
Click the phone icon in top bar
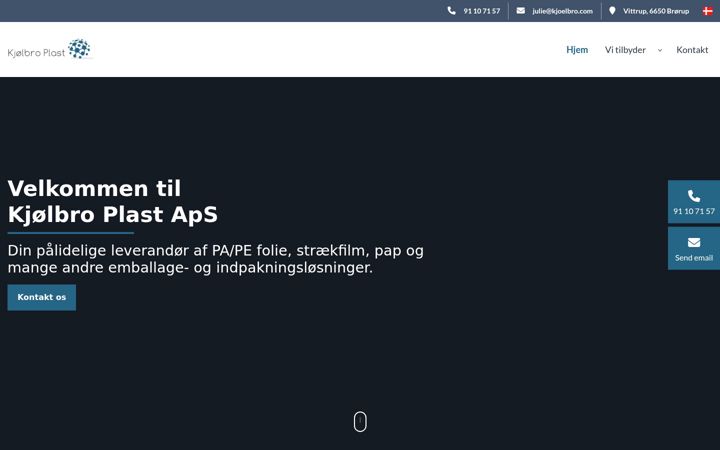click(451, 11)
